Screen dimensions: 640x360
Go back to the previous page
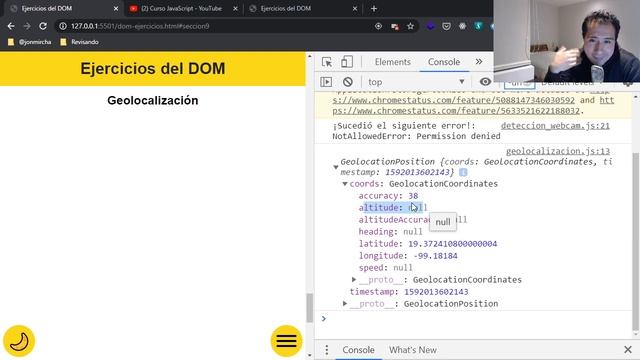click(x=11, y=26)
